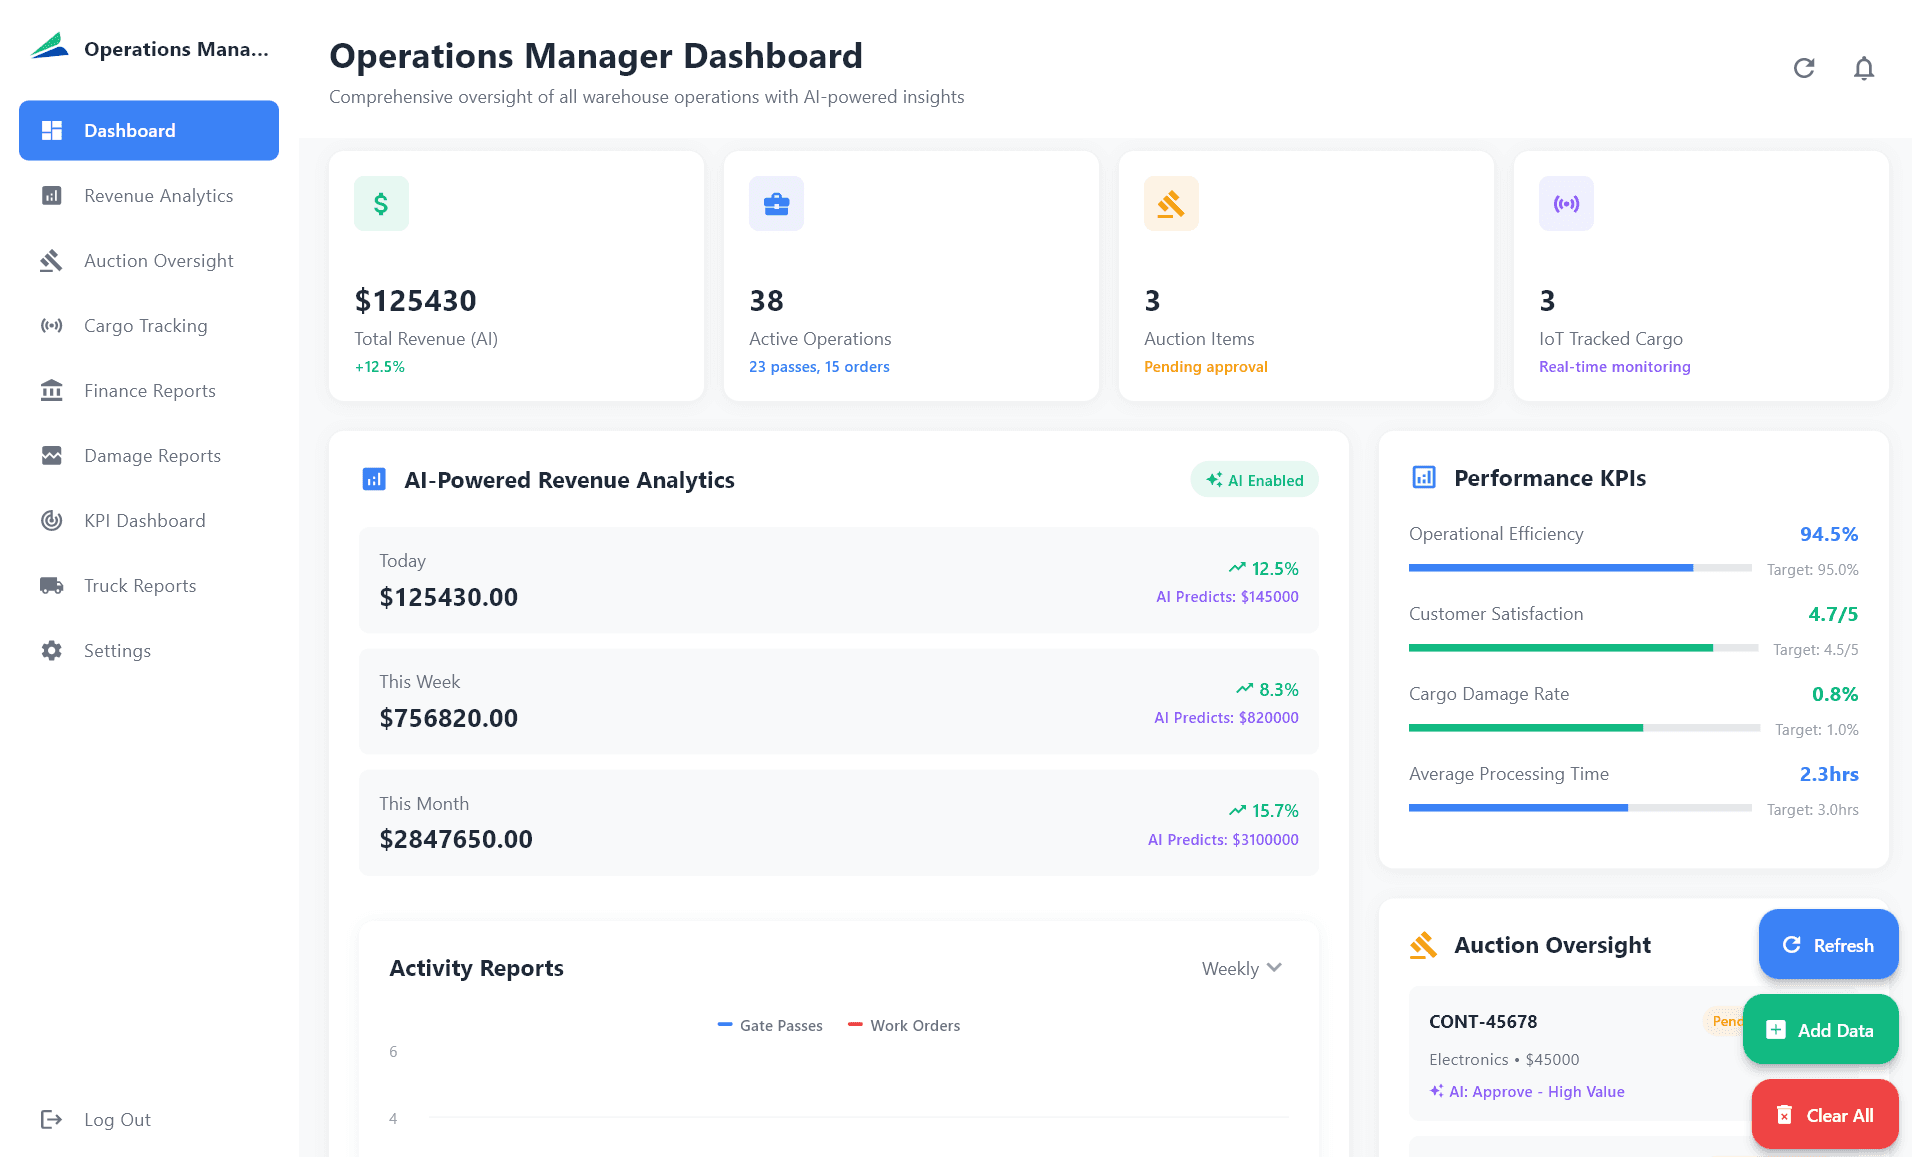
Task: Click the refresh icon in the top bar
Action: coord(1804,68)
